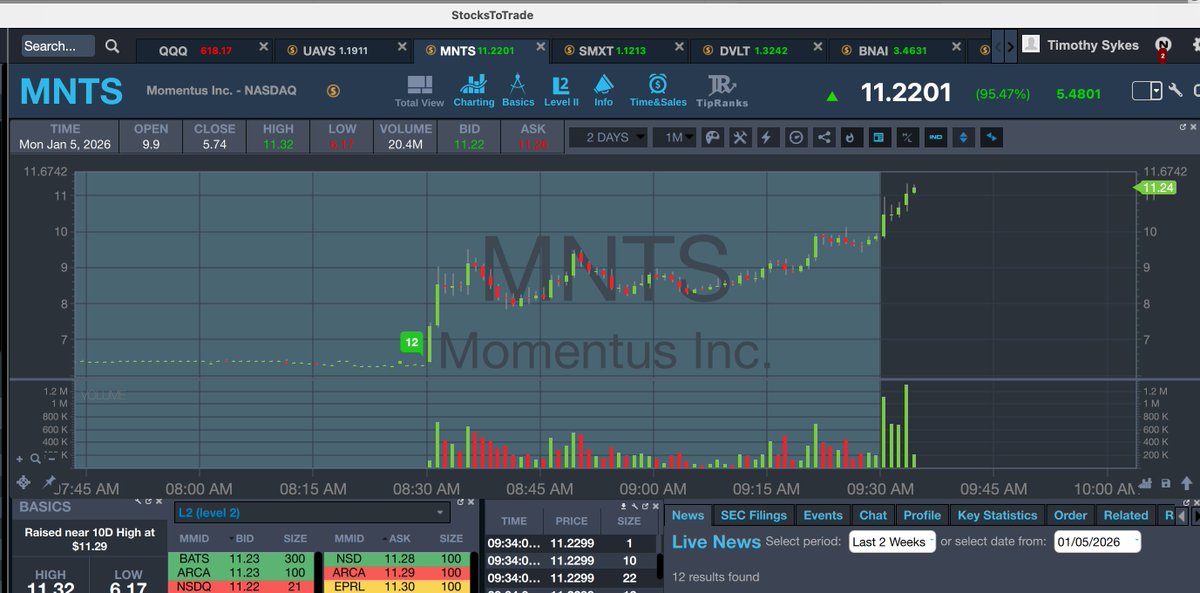Image resolution: width=1200 pixels, height=593 pixels.
Task: Click bar-chart icon at chart bottom-right
Action: 1146,483
